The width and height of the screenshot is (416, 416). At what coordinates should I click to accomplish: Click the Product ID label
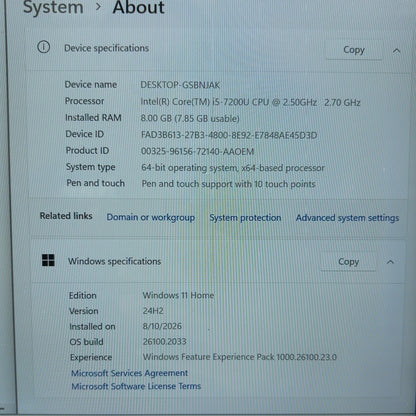[x=87, y=150]
